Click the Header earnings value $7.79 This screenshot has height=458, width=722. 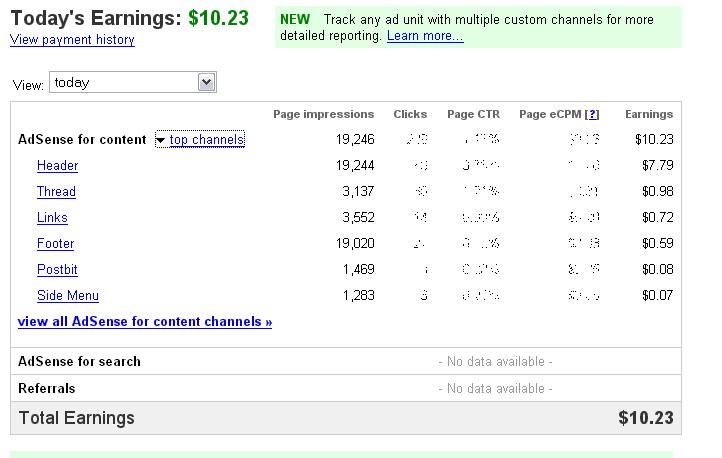click(655, 166)
